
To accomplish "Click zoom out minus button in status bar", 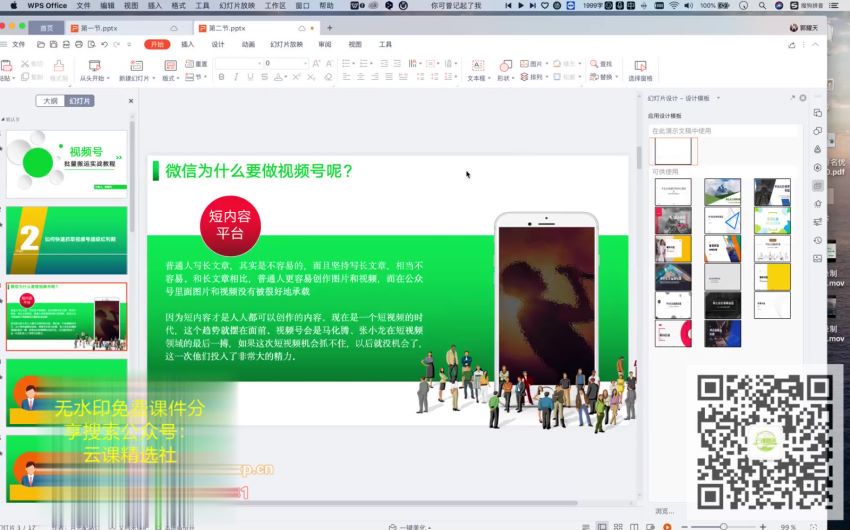I will [685, 526].
